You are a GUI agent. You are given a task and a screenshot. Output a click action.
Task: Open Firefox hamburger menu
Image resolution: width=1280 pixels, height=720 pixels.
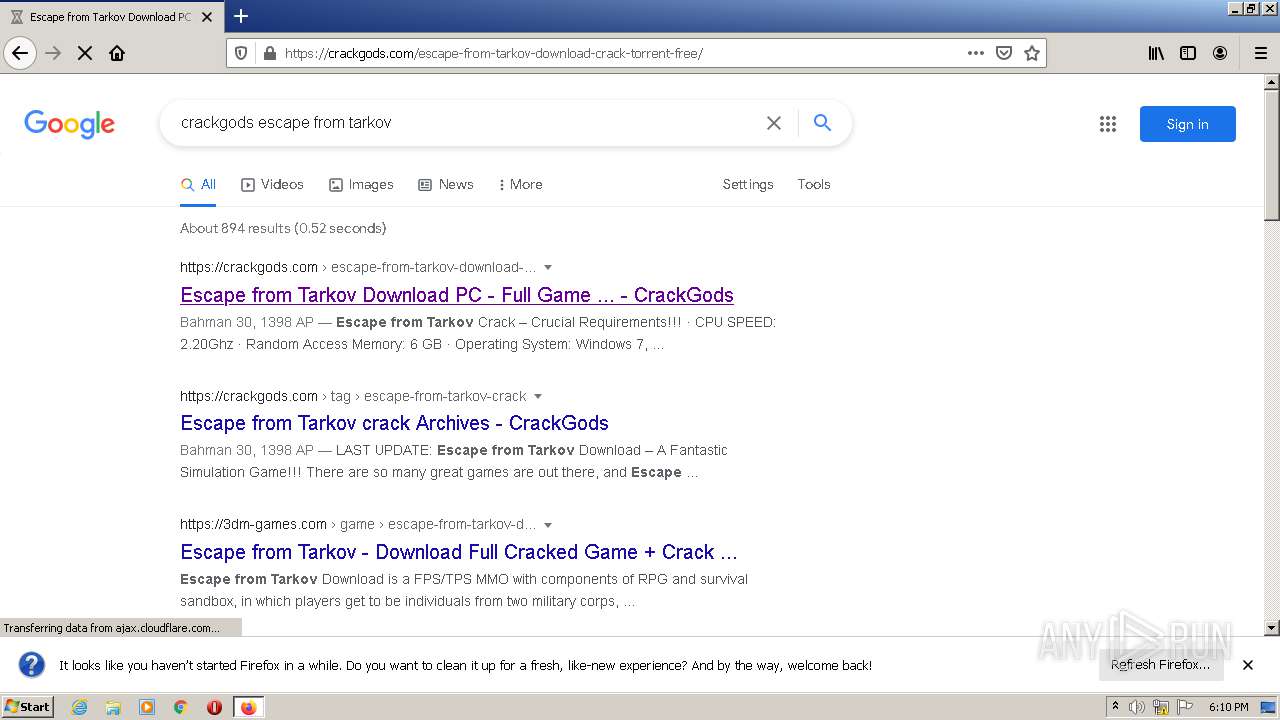1261,53
